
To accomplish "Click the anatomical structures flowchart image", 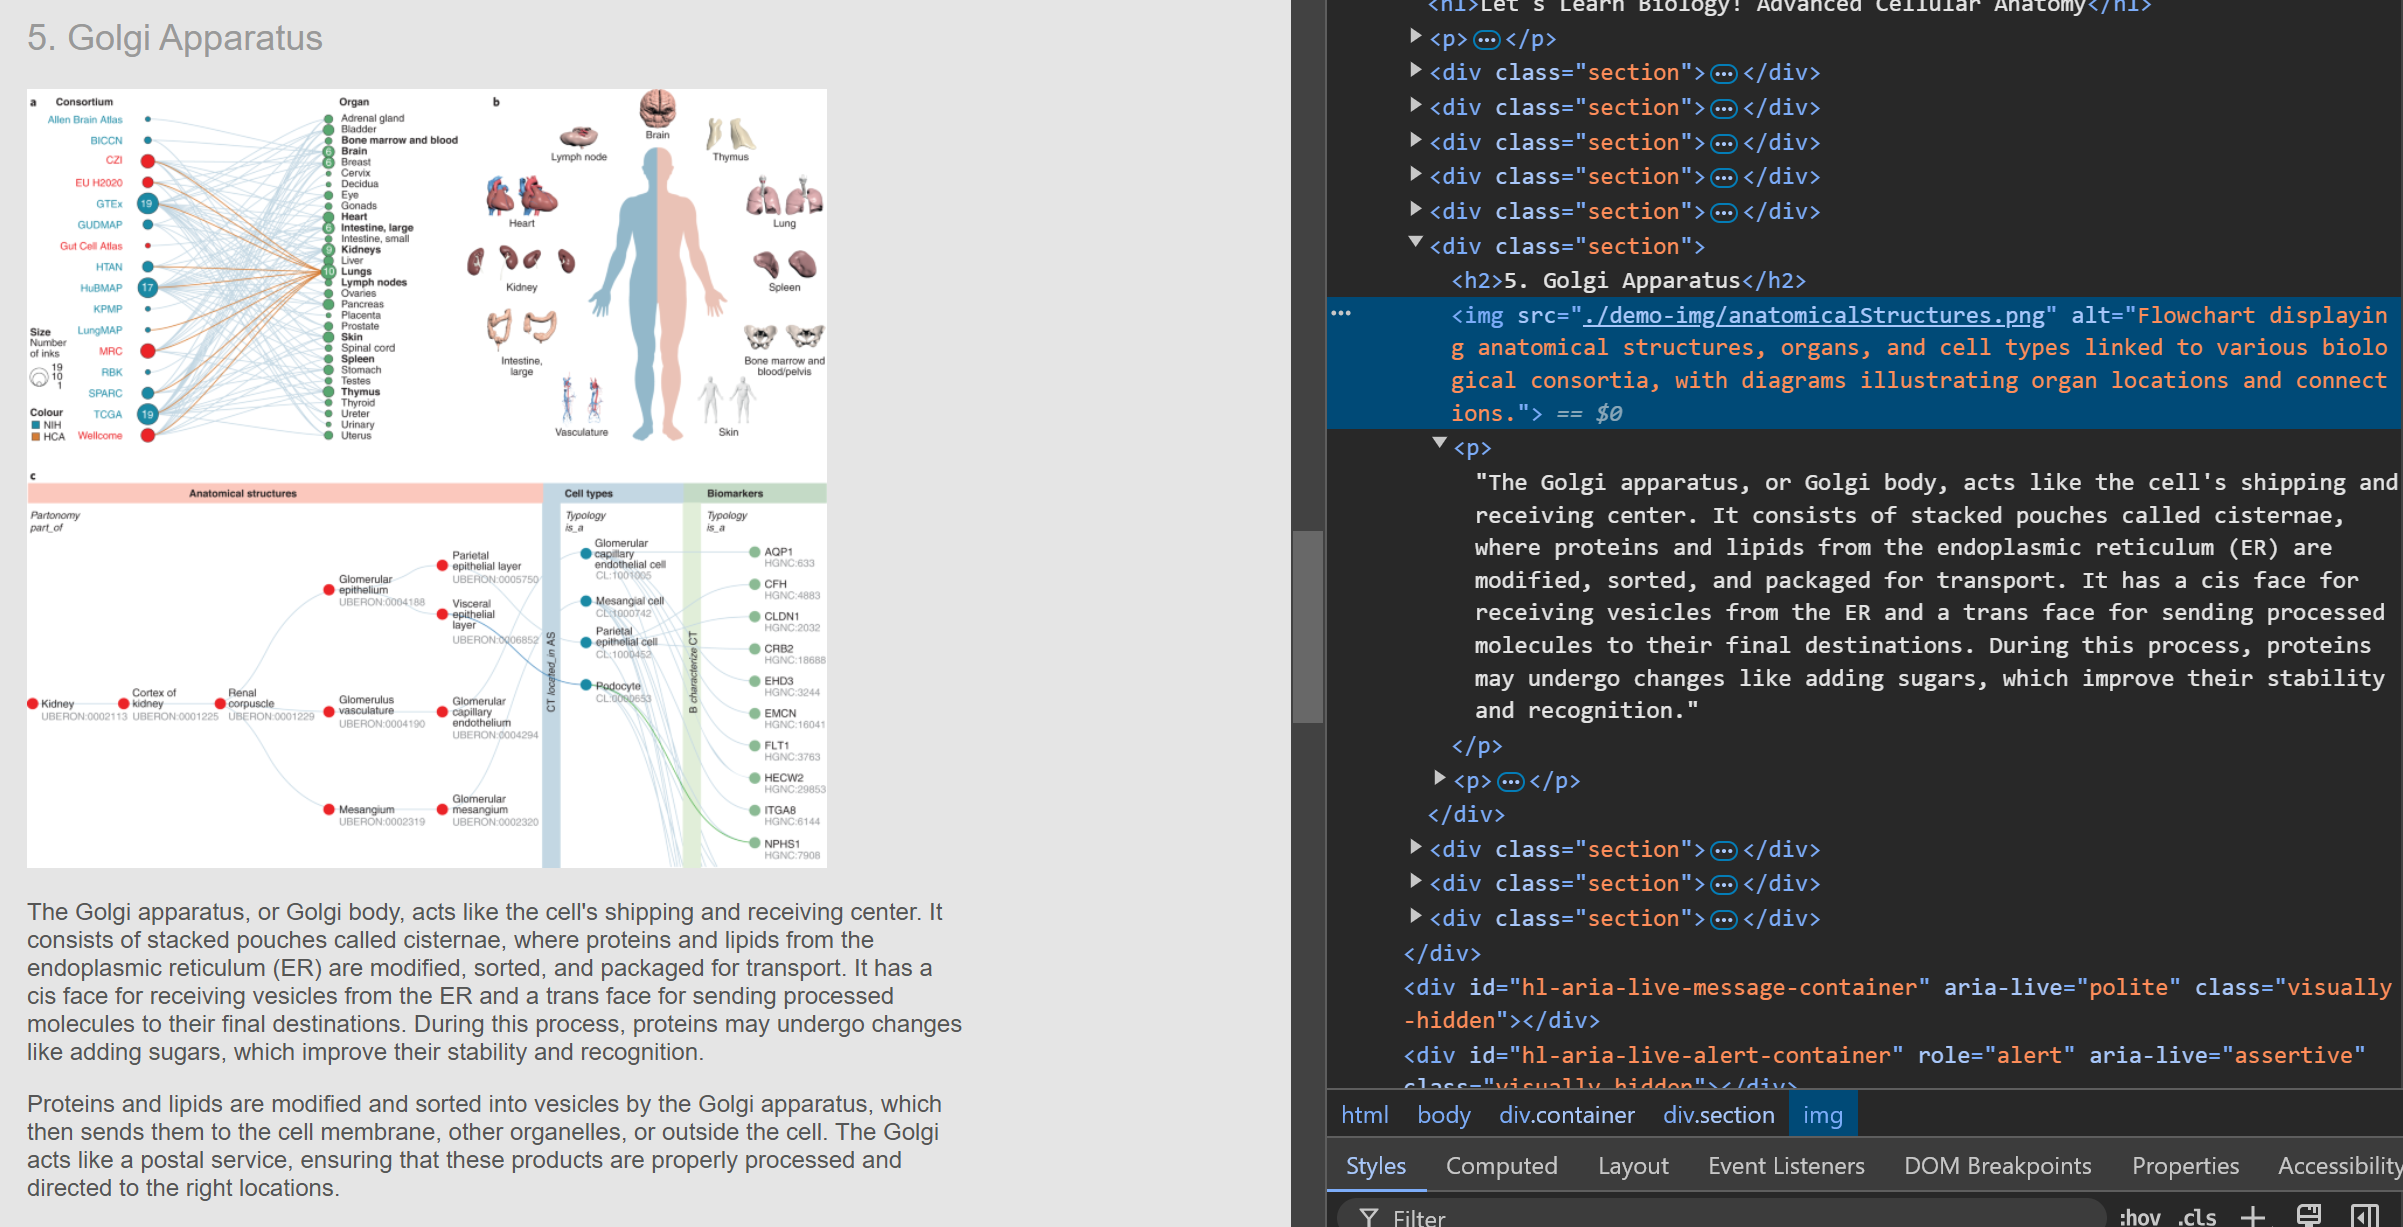I will point(427,478).
